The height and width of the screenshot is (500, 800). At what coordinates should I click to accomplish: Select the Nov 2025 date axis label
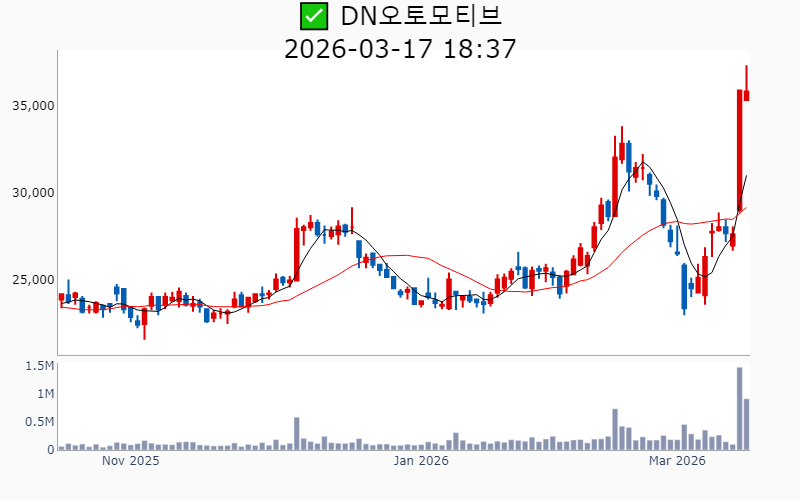click(x=131, y=461)
